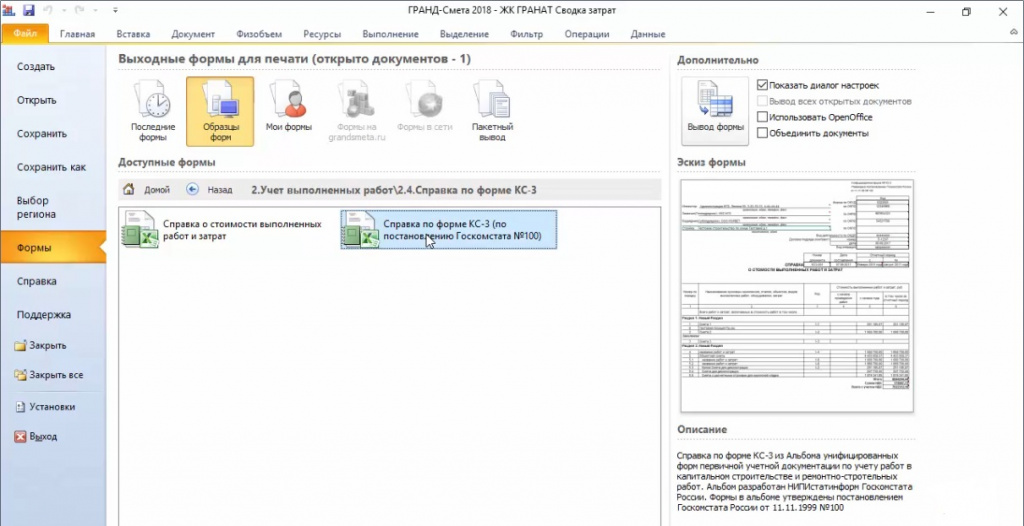Select Справка по форме КС-3 form
The width and height of the screenshot is (1024, 526).
click(x=449, y=229)
